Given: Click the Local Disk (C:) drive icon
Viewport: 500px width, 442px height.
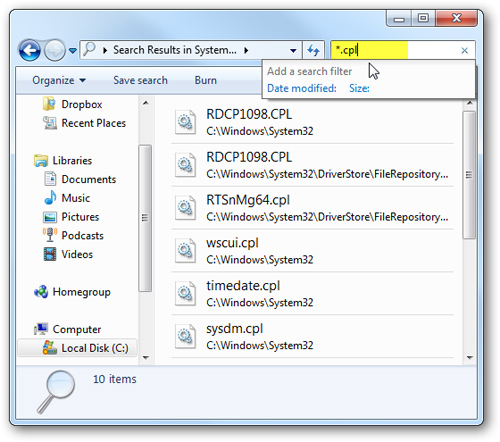Looking at the screenshot, I should pyautogui.click(x=50, y=348).
